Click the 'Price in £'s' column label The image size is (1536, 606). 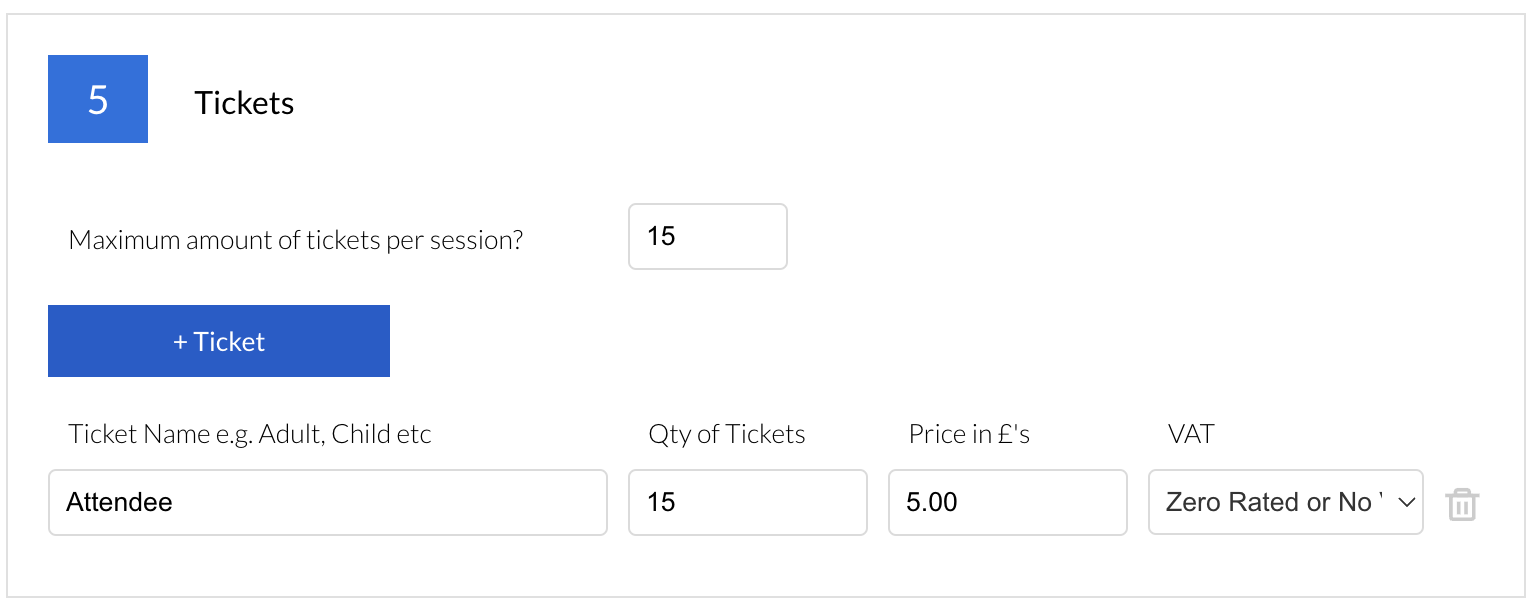(969, 434)
